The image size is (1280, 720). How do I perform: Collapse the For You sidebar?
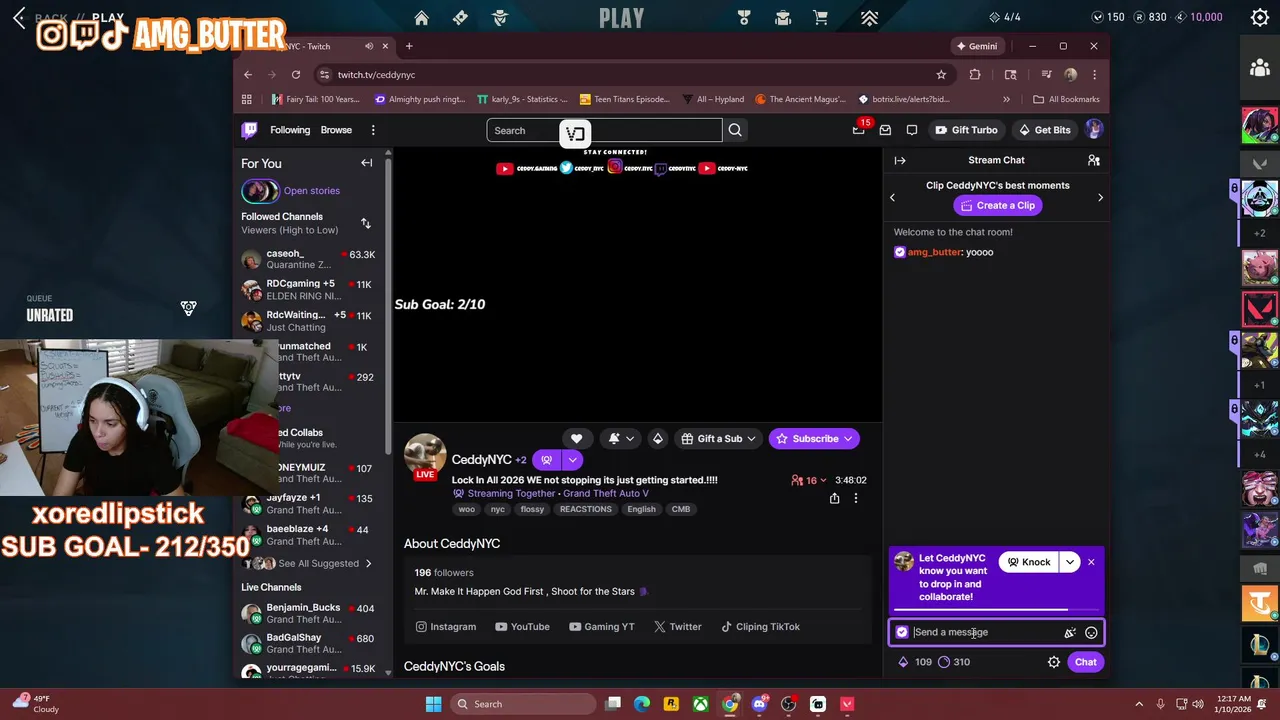tap(367, 163)
